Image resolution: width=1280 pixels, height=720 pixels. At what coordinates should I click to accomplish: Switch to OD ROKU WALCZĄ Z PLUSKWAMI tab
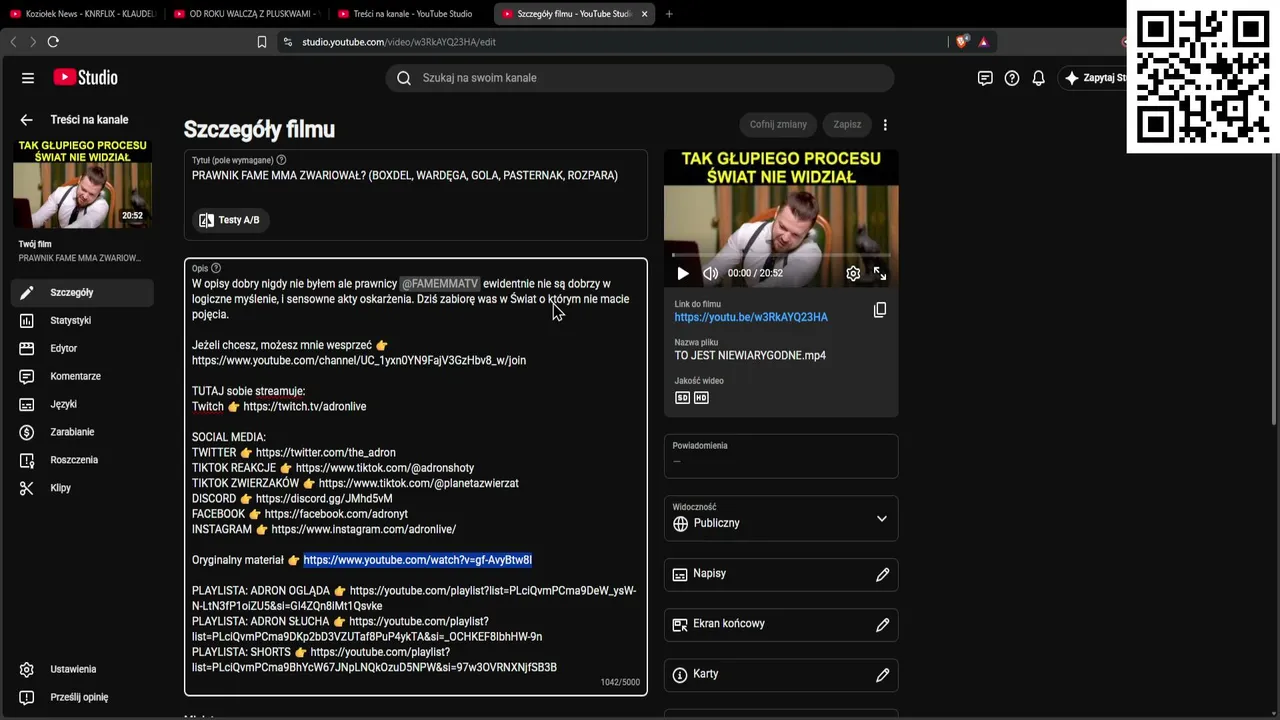246,14
